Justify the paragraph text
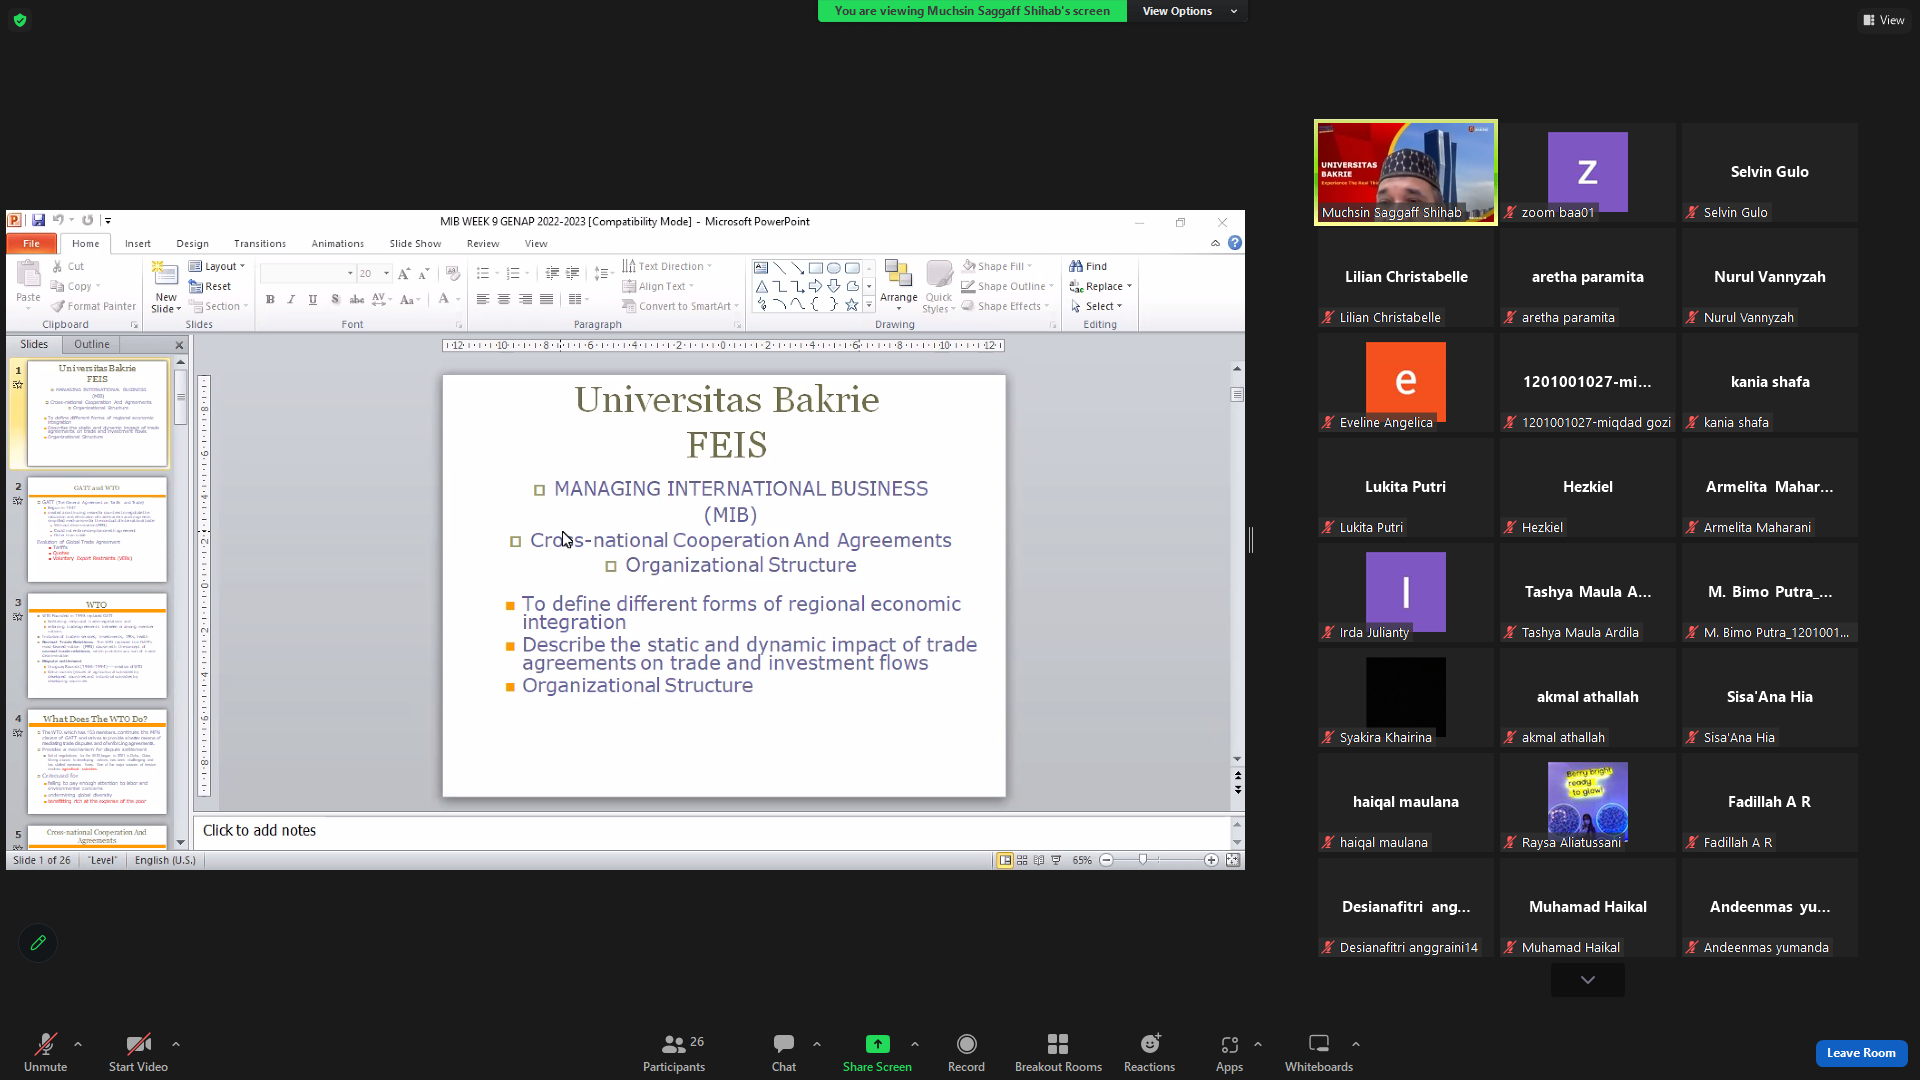The width and height of the screenshot is (1920, 1080). coord(546,299)
